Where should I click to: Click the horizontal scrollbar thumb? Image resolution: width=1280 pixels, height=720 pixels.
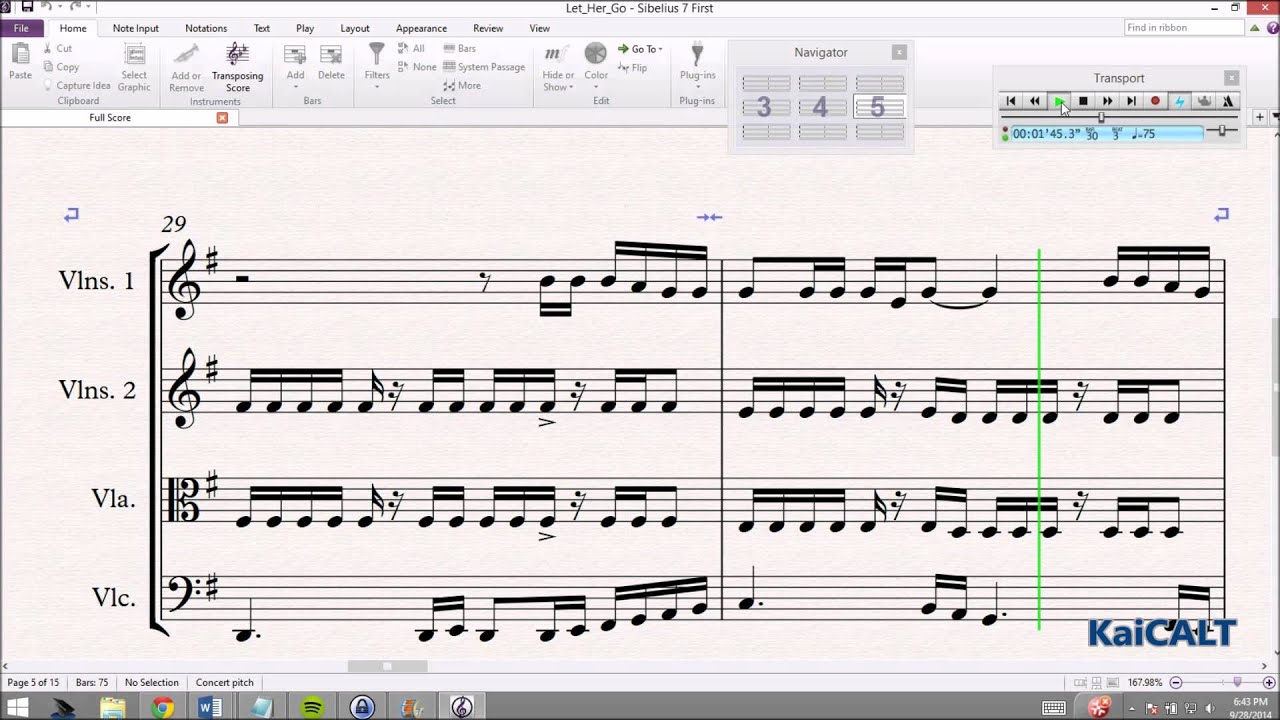(x=387, y=666)
